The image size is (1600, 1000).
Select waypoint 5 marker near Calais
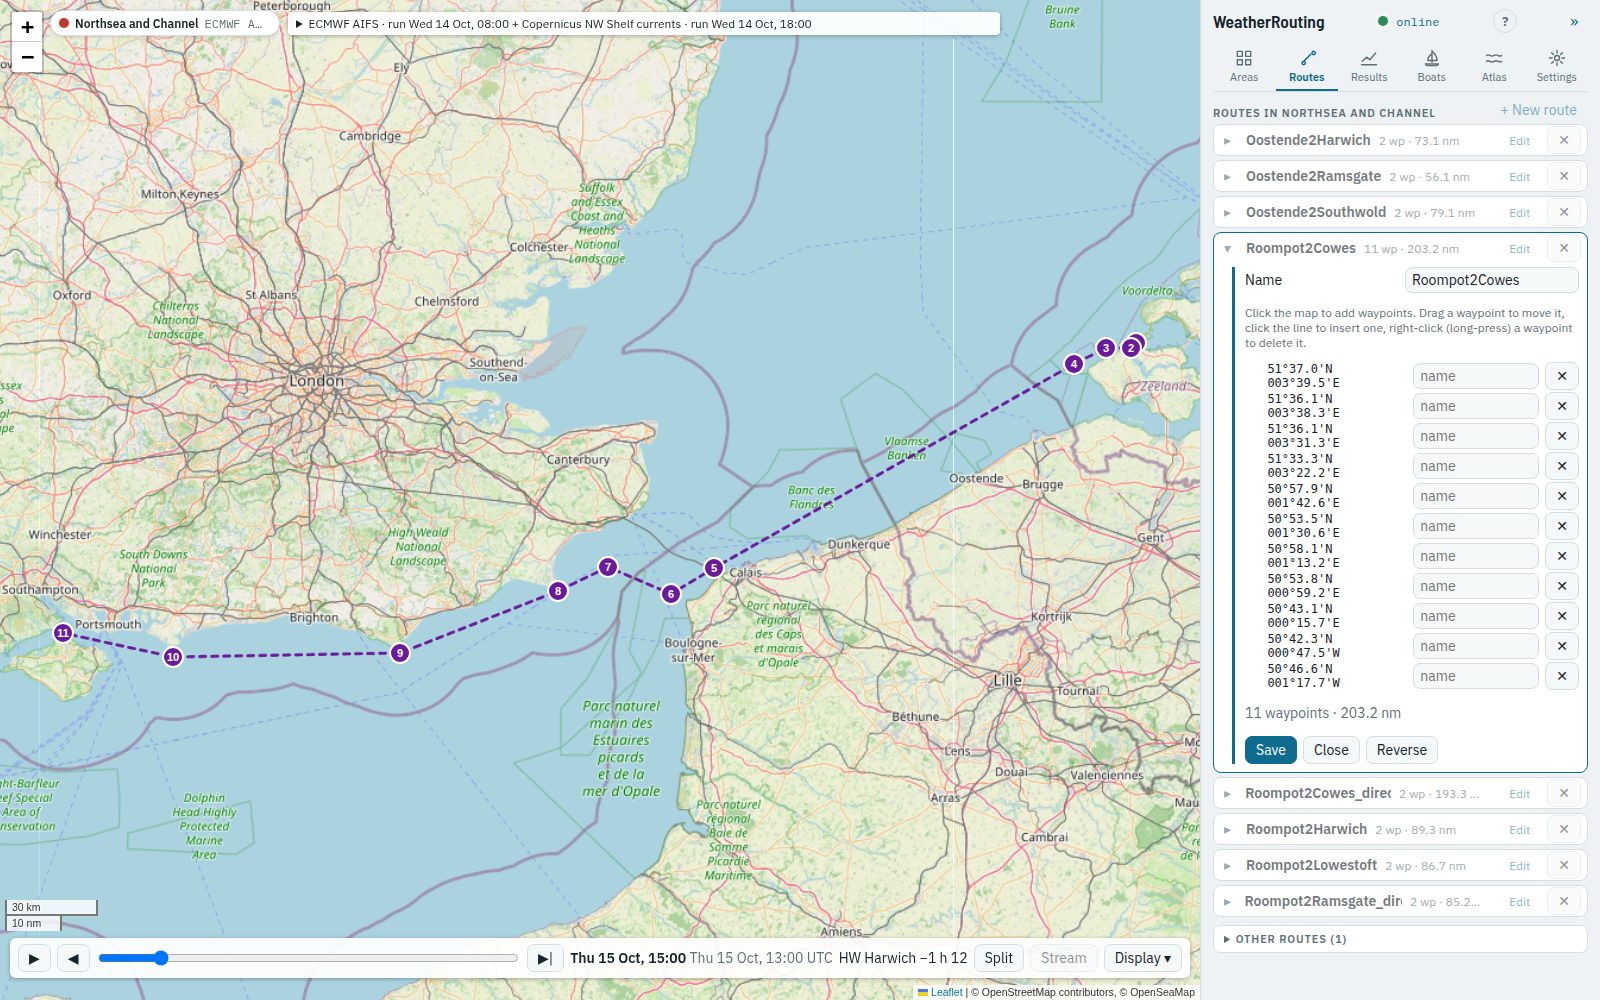713,568
